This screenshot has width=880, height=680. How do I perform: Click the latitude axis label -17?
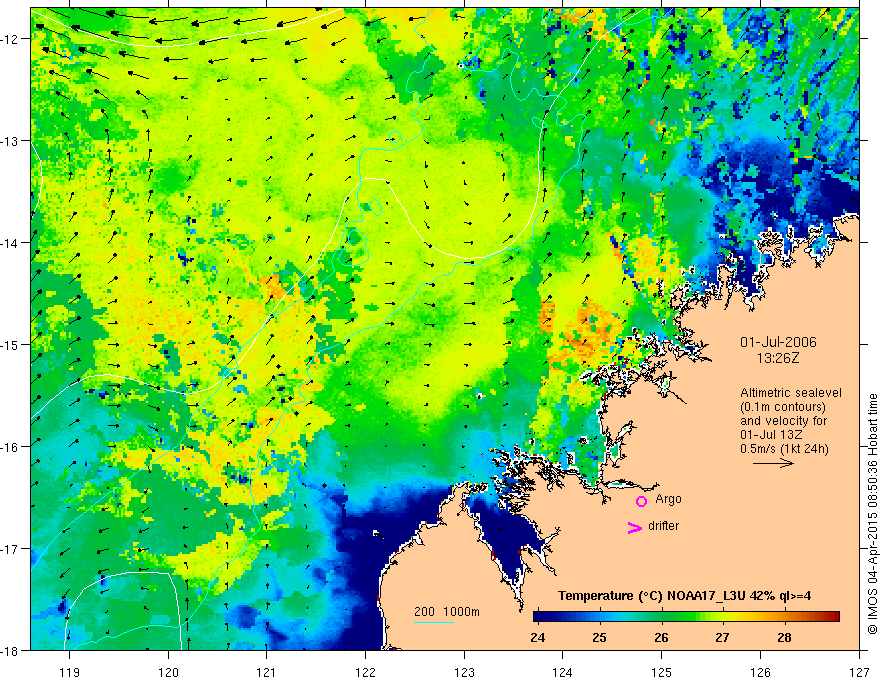click(11, 548)
